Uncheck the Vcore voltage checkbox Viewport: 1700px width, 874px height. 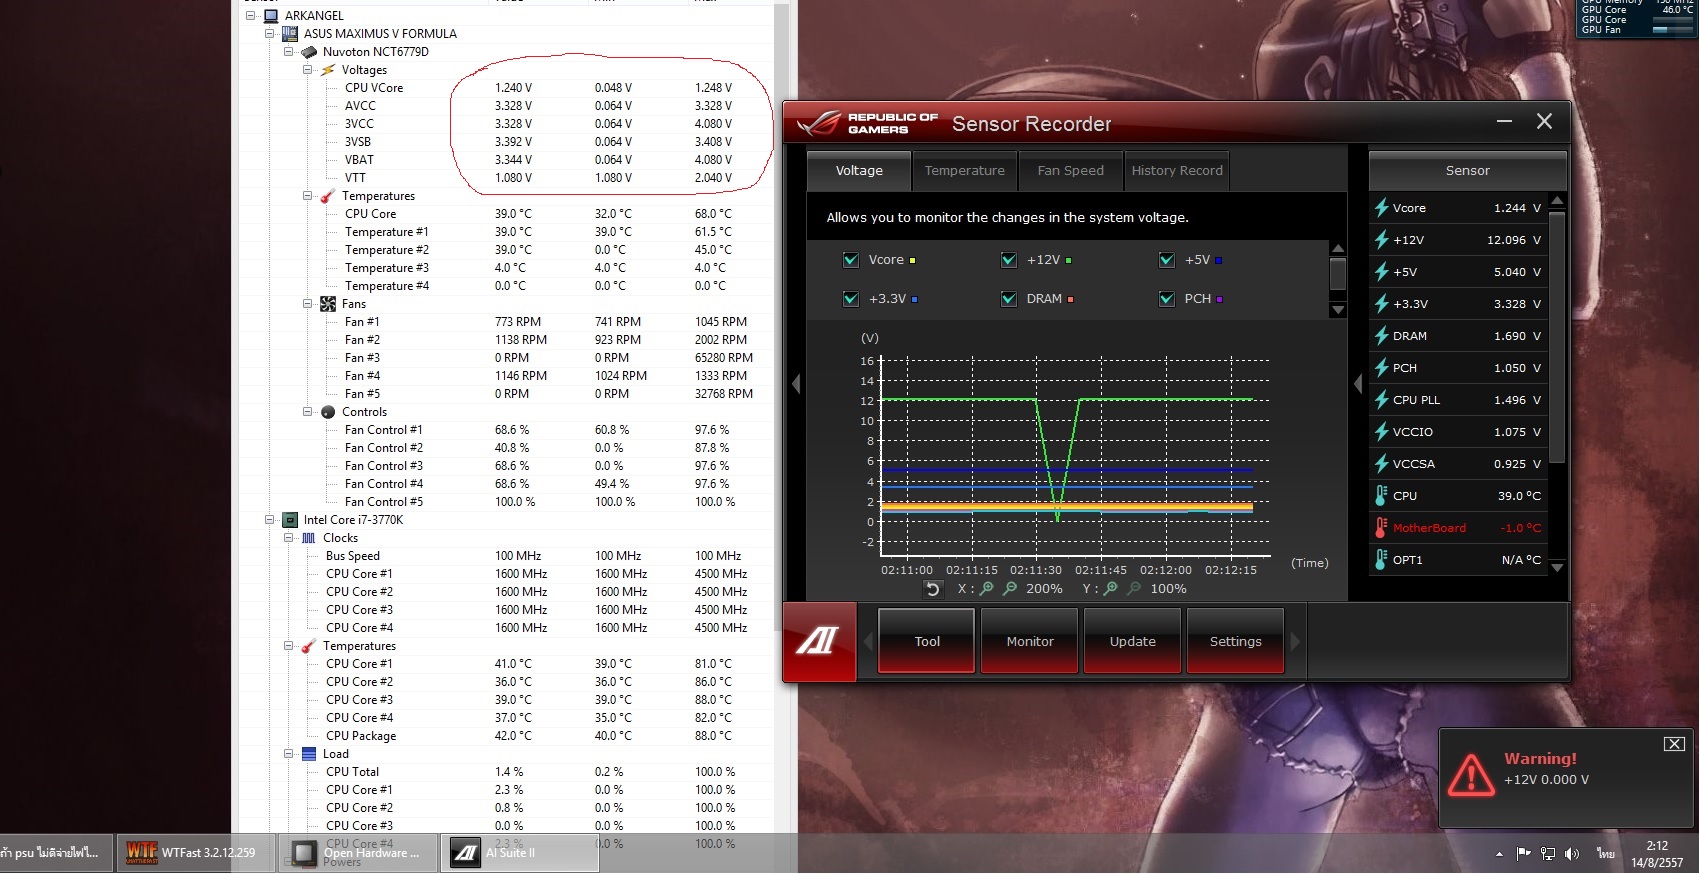click(x=851, y=260)
